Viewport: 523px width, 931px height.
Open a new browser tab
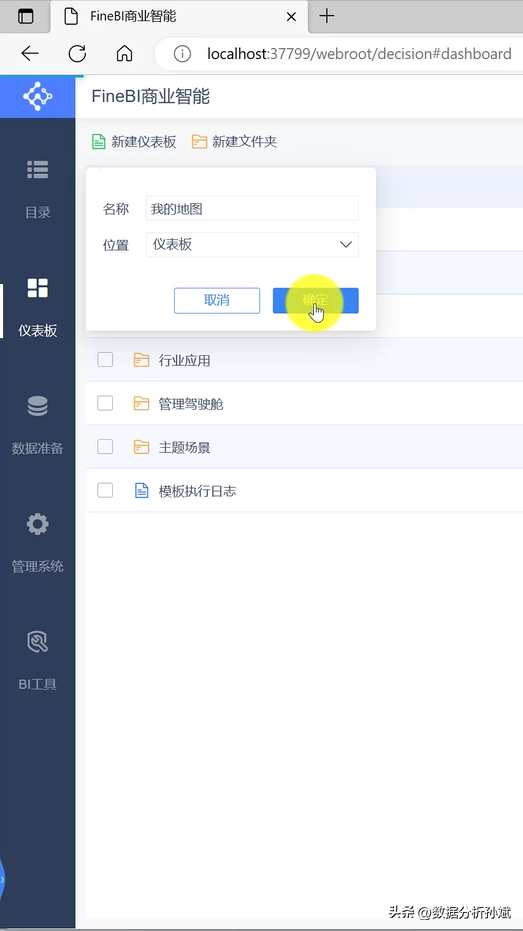point(327,16)
